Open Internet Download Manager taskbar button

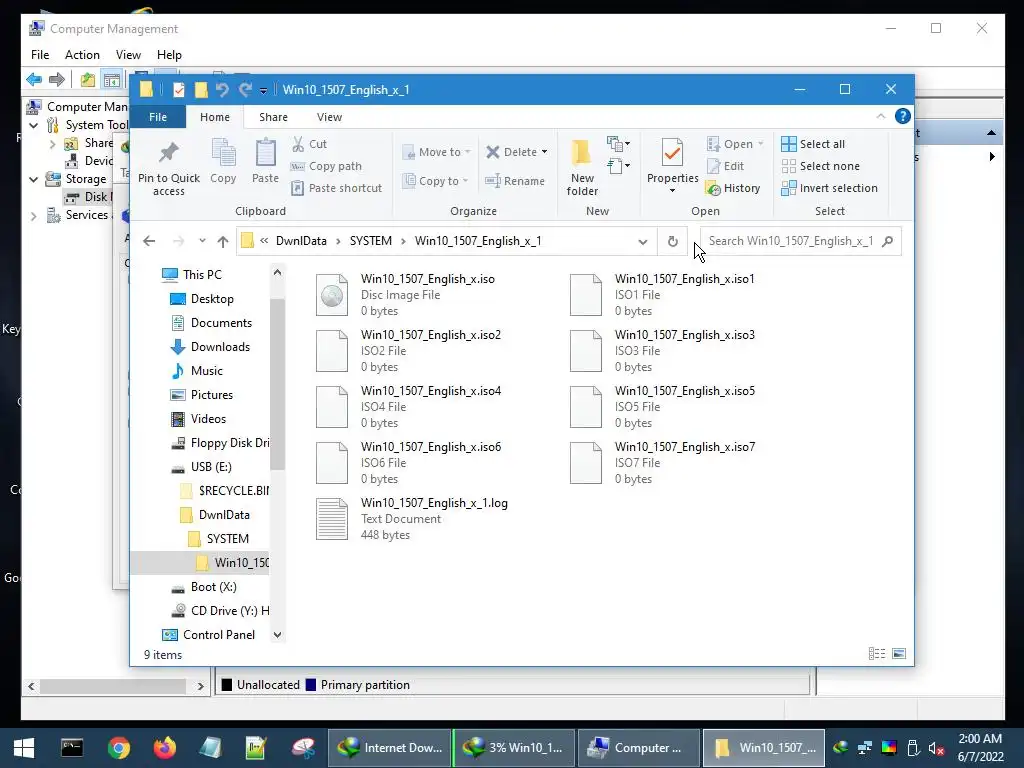click(x=389, y=748)
